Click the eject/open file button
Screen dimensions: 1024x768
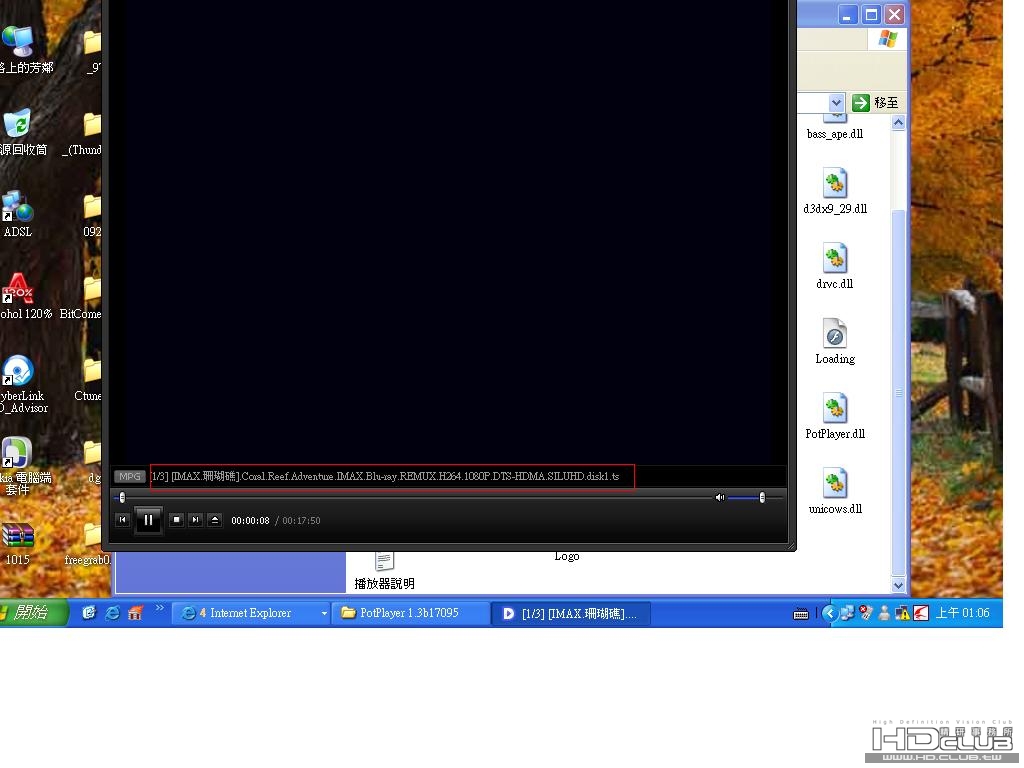[x=215, y=520]
